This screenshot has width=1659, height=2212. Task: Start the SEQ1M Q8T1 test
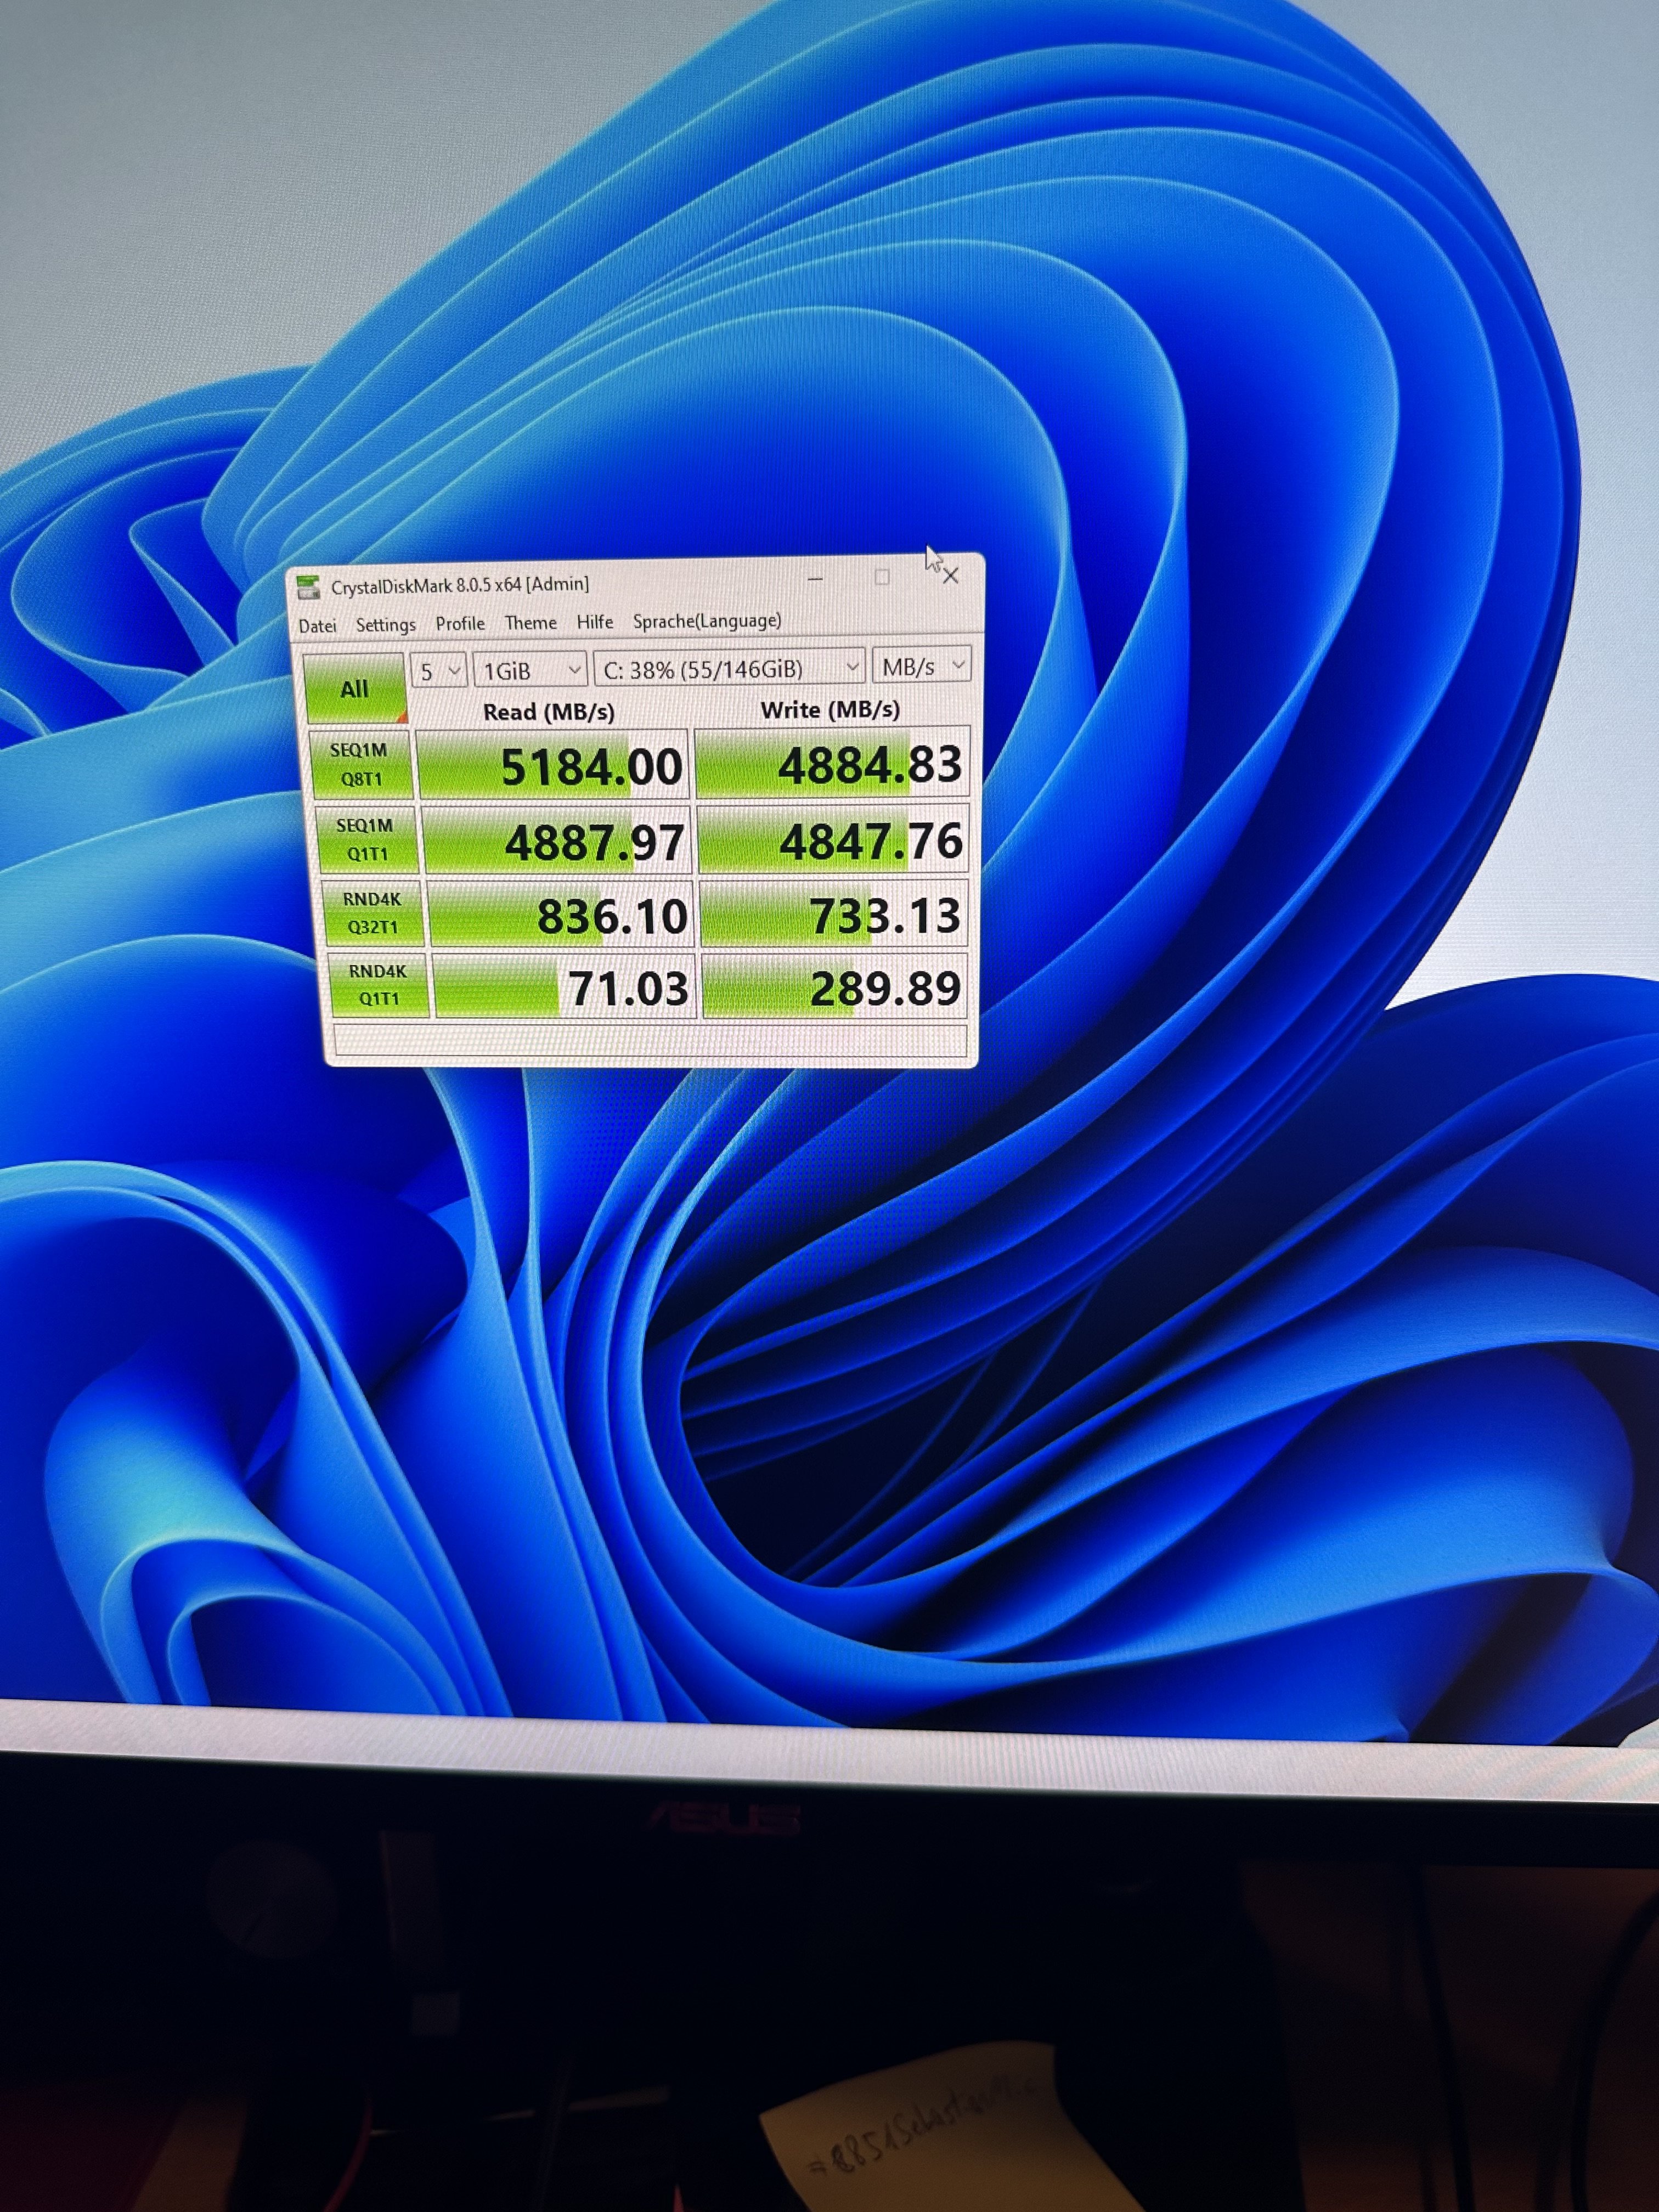point(359,764)
